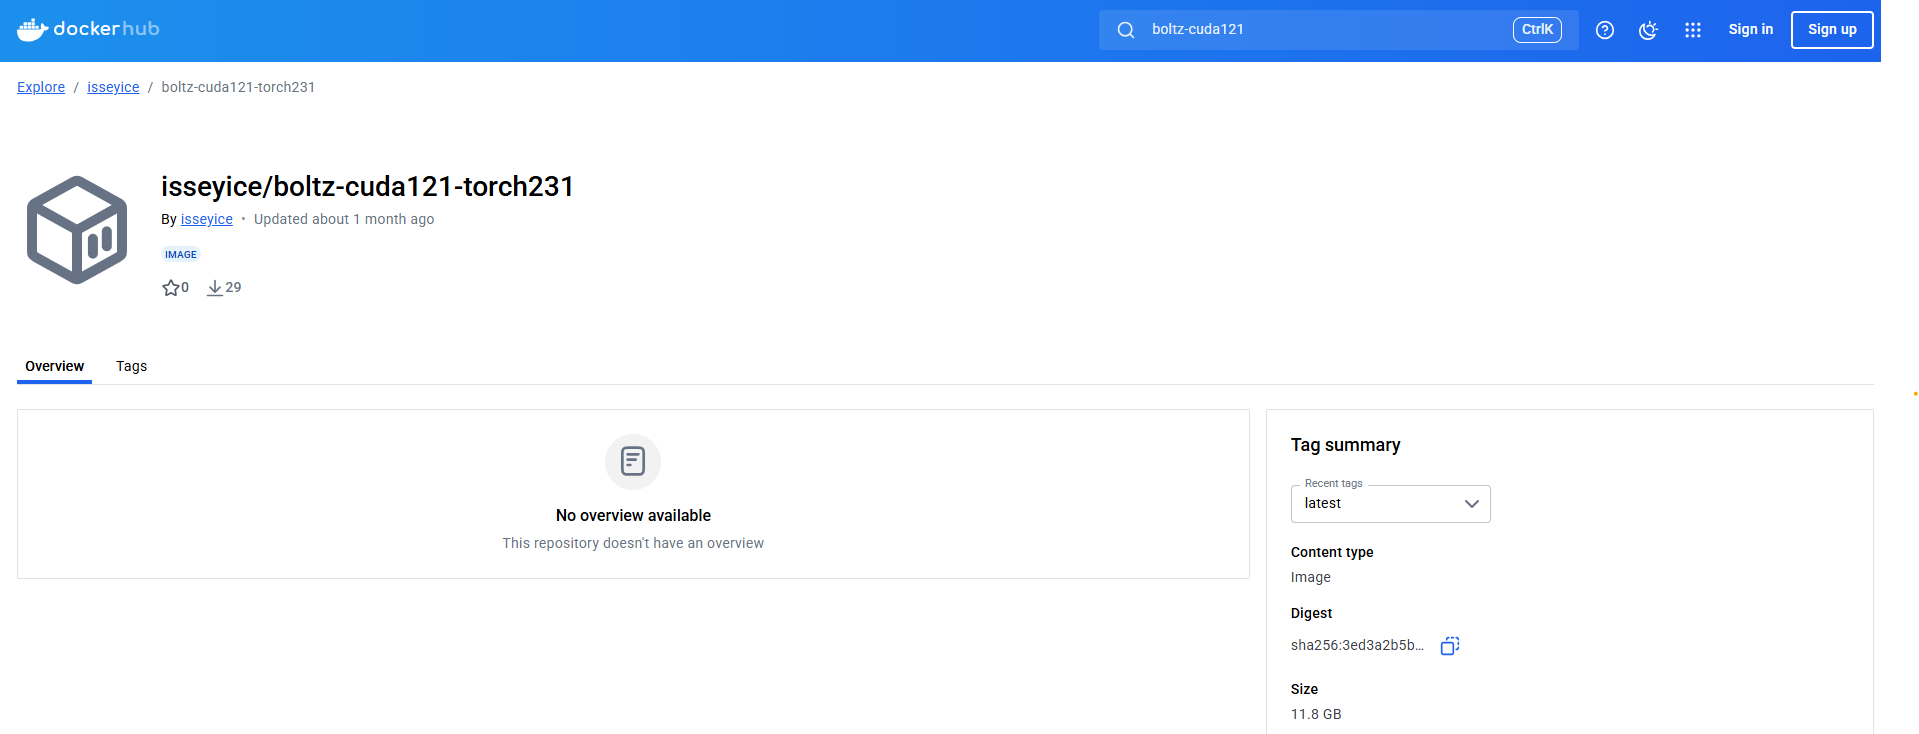Image resolution: width=1919 pixels, height=734 pixels.
Task: Click the Content type label
Action: 1332,552
